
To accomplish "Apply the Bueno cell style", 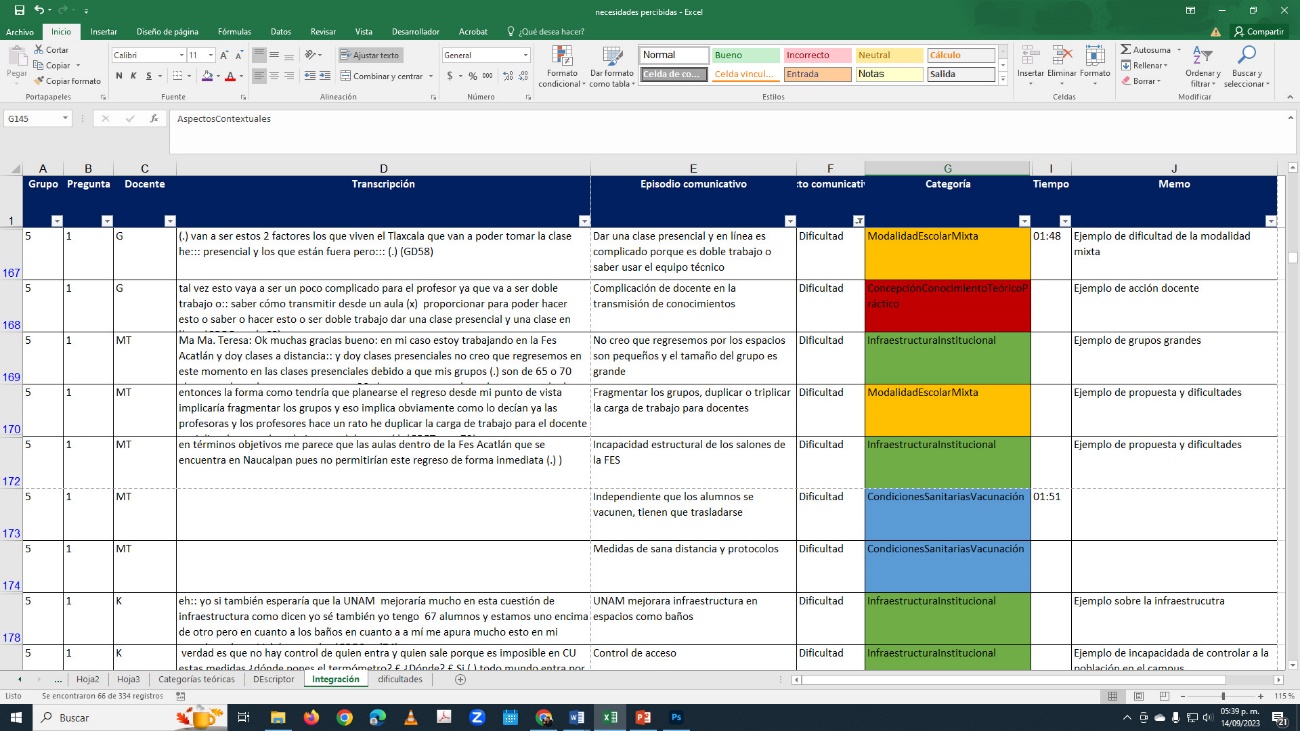I will (x=745, y=55).
